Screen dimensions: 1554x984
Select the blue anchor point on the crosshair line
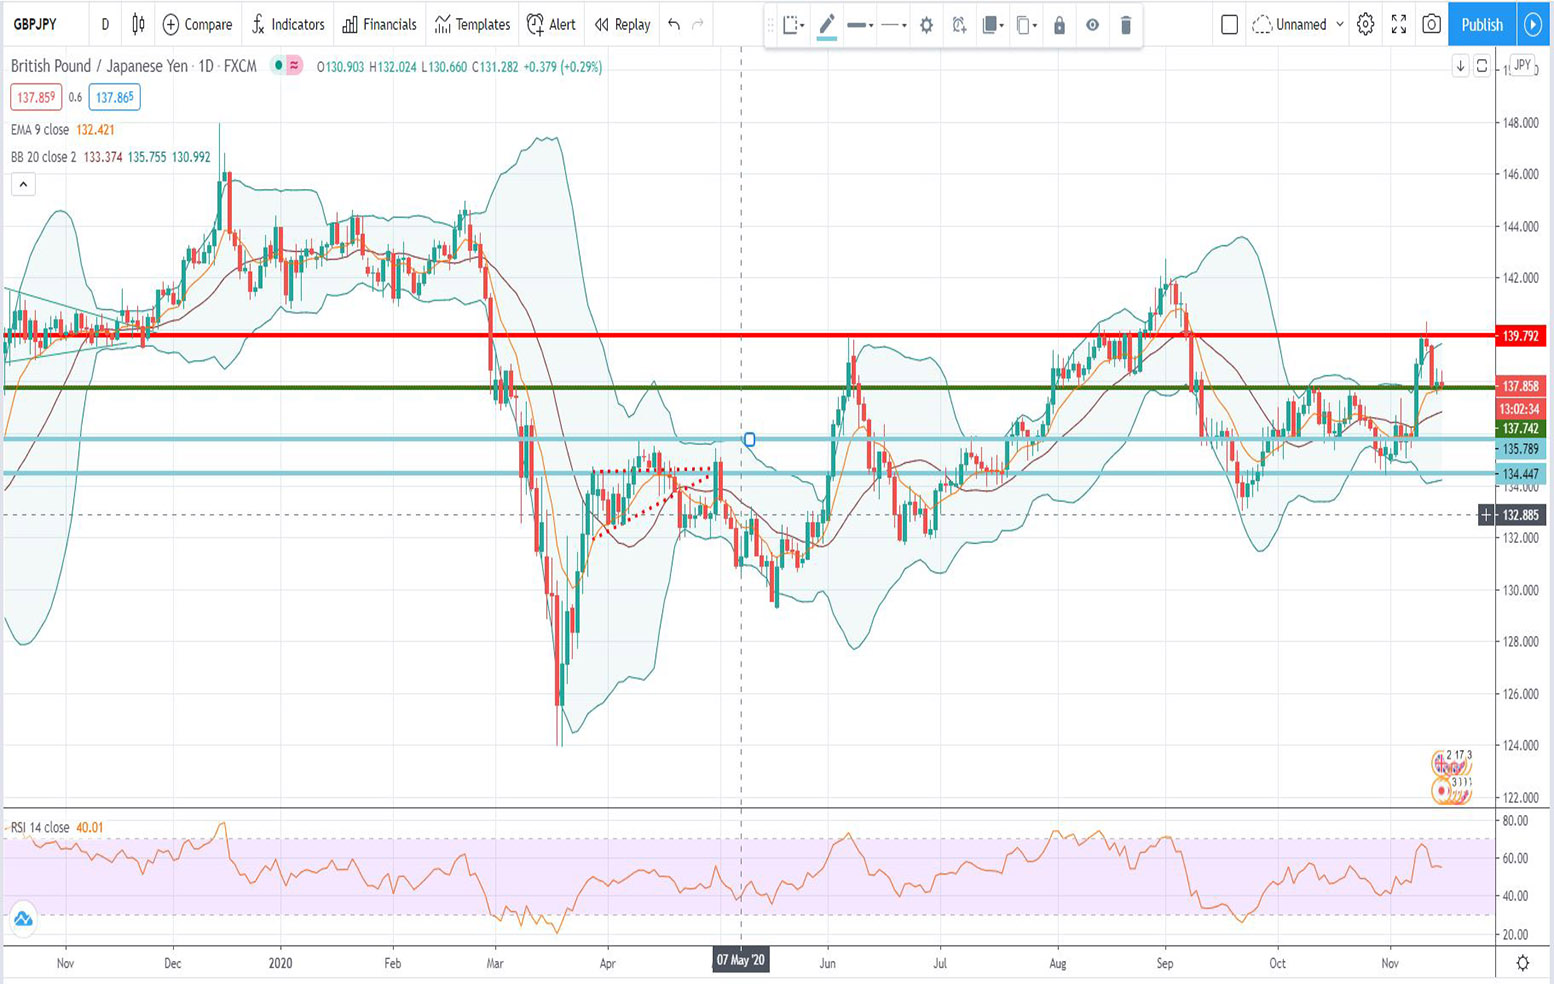pyautogui.click(x=749, y=439)
